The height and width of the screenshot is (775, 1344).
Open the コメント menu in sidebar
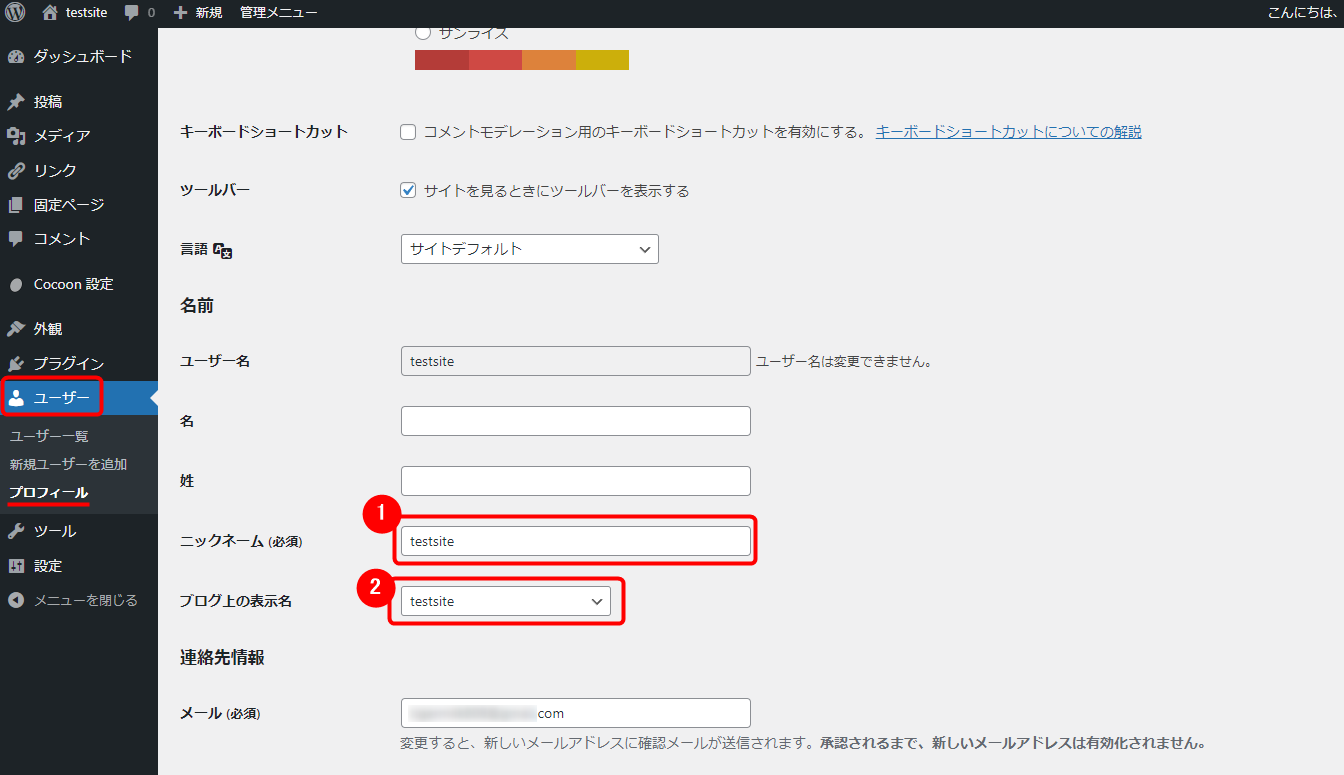click(79, 239)
